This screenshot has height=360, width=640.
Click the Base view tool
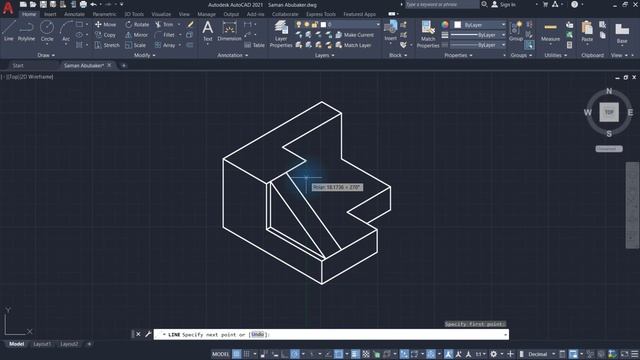point(622,33)
